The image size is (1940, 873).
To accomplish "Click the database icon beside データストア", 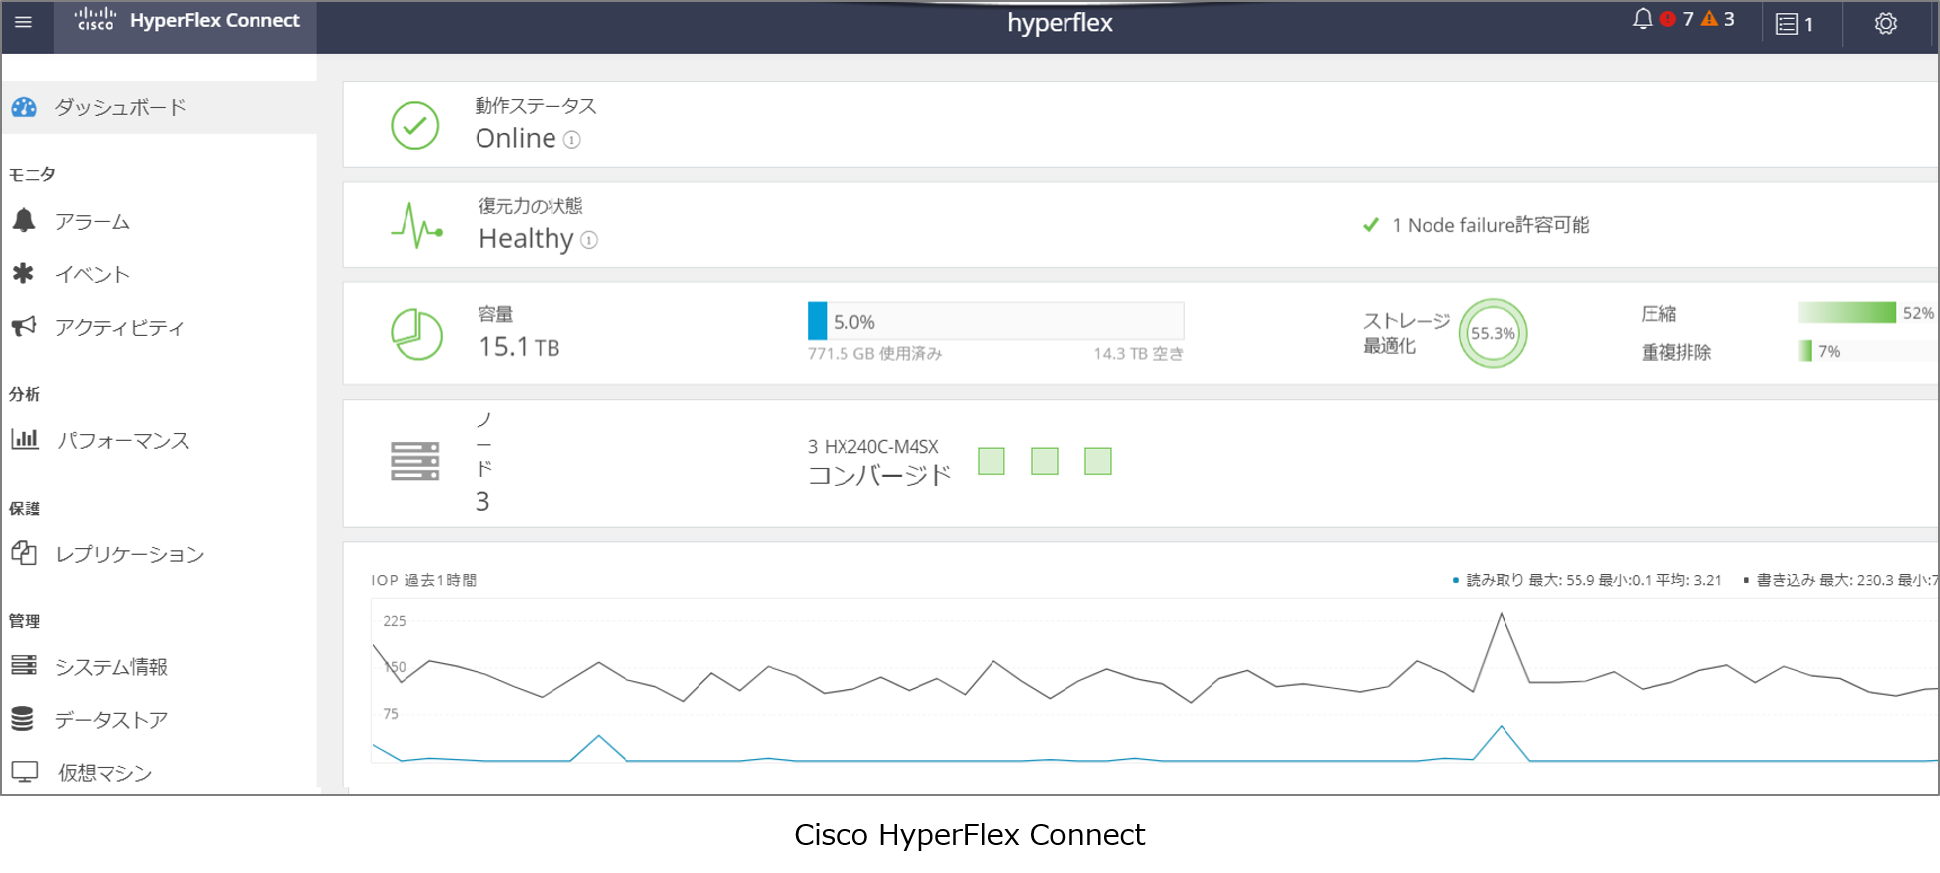I will (23, 718).
